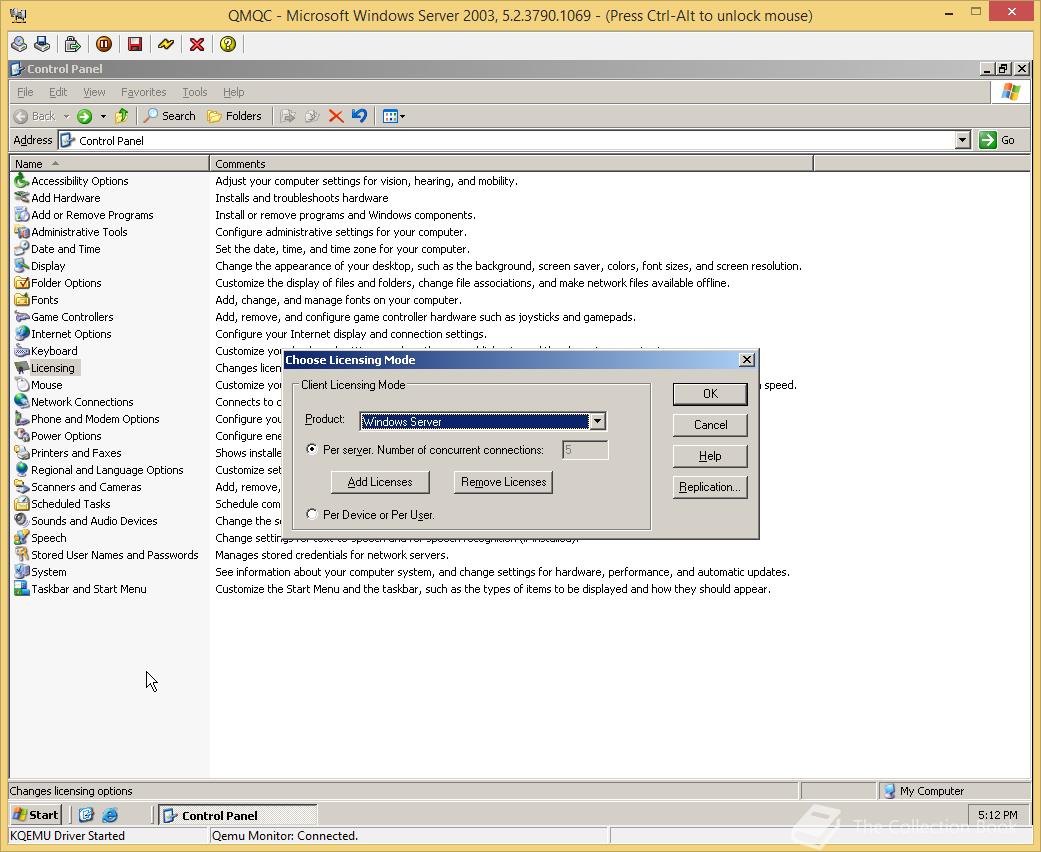Select Sounds and Audio Devices item

click(x=86, y=521)
